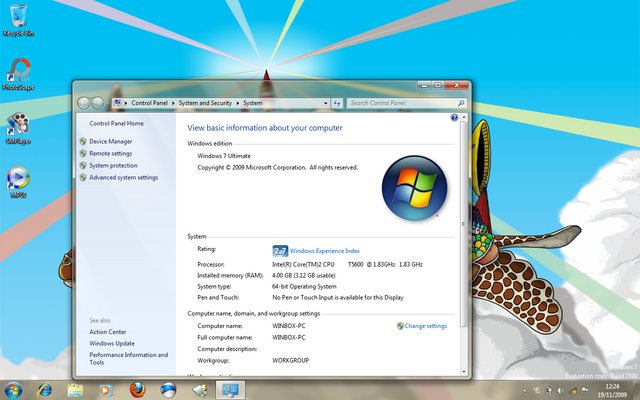
Task: Click the Show desktop strip at the taskbar's right end
Action: [x=636, y=390]
